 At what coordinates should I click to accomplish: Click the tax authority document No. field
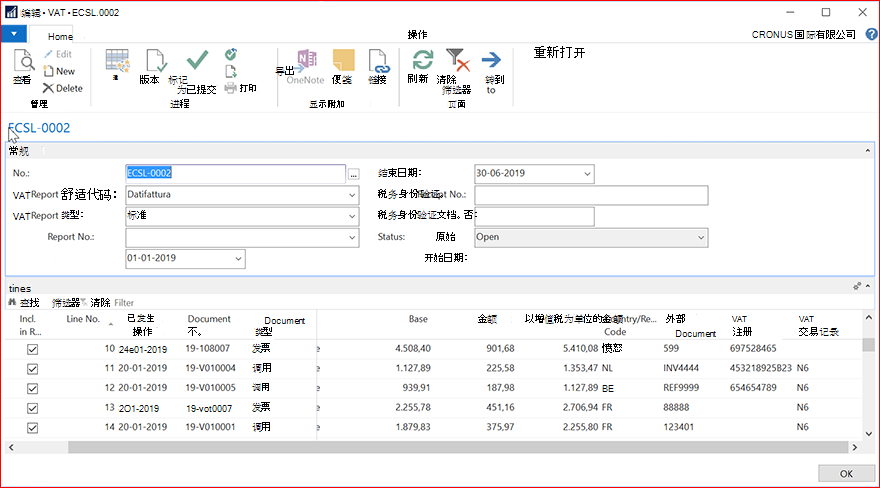point(534,216)
